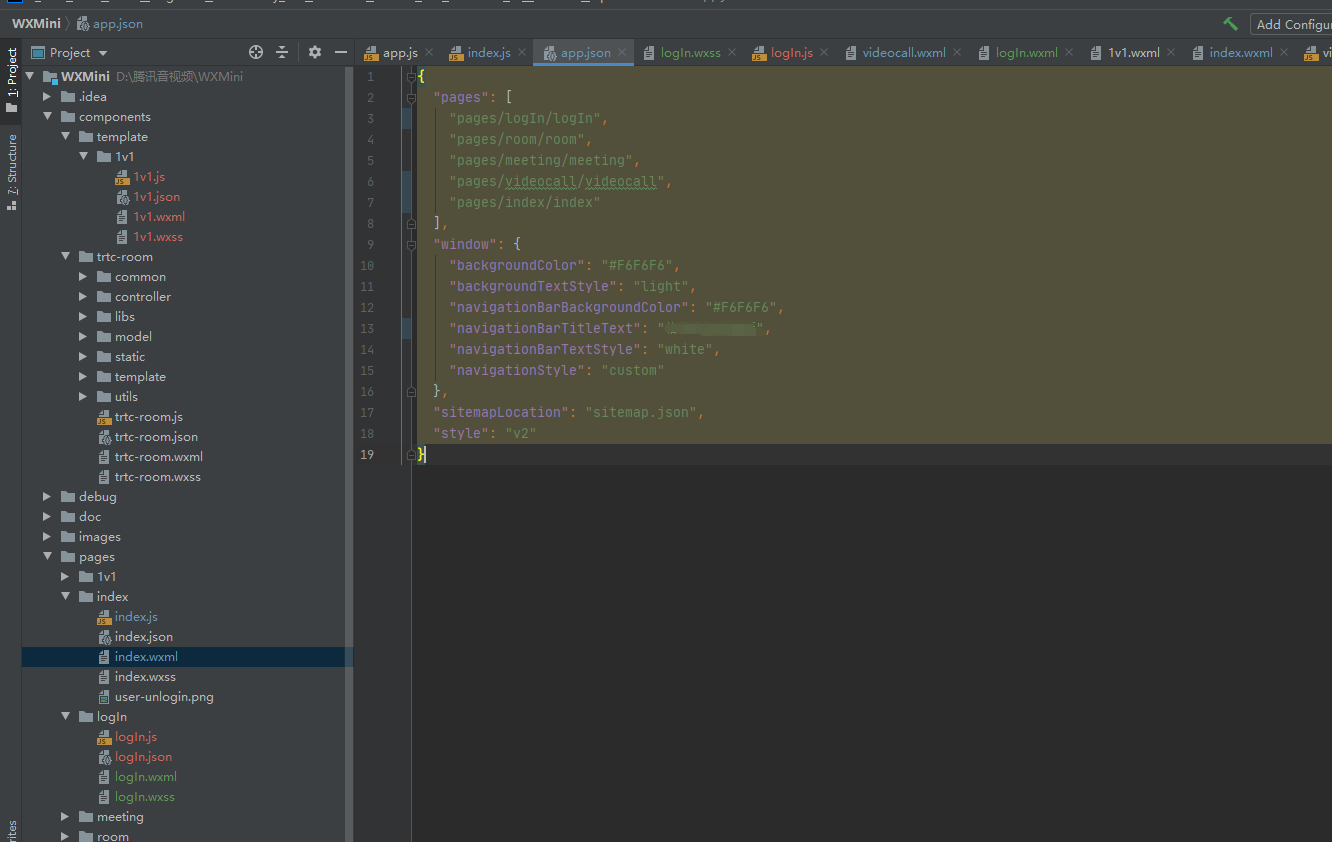
Task: Click the green Build hammer icon
Action: (x=1230, y=24)
